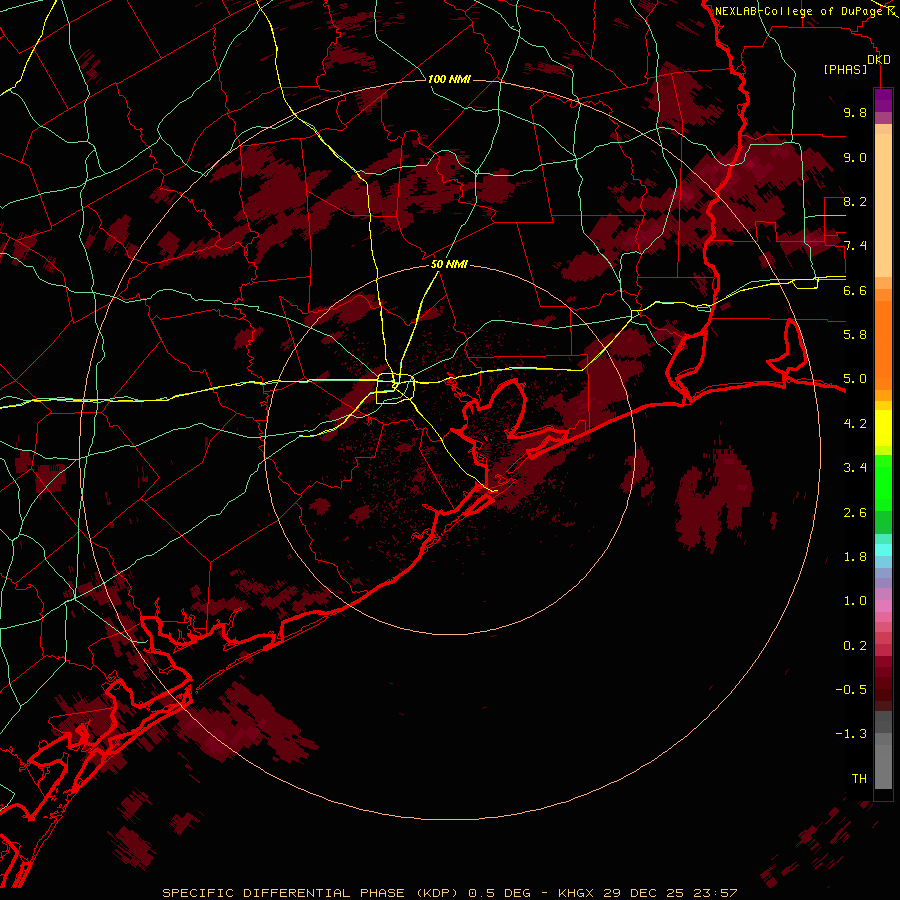The image size is (900, 900).
Task: Click the -1.3 scale value
Action: coord(851,734)
